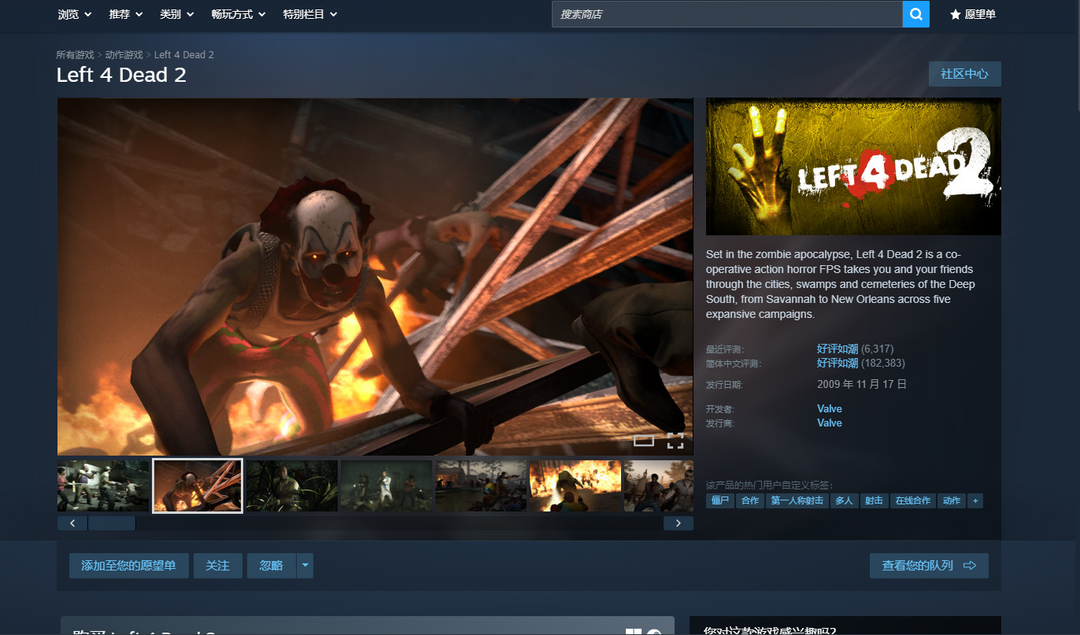Expand the 浏览 dropdown menu
Screen dimensions: 1080x635
(75, 14)
